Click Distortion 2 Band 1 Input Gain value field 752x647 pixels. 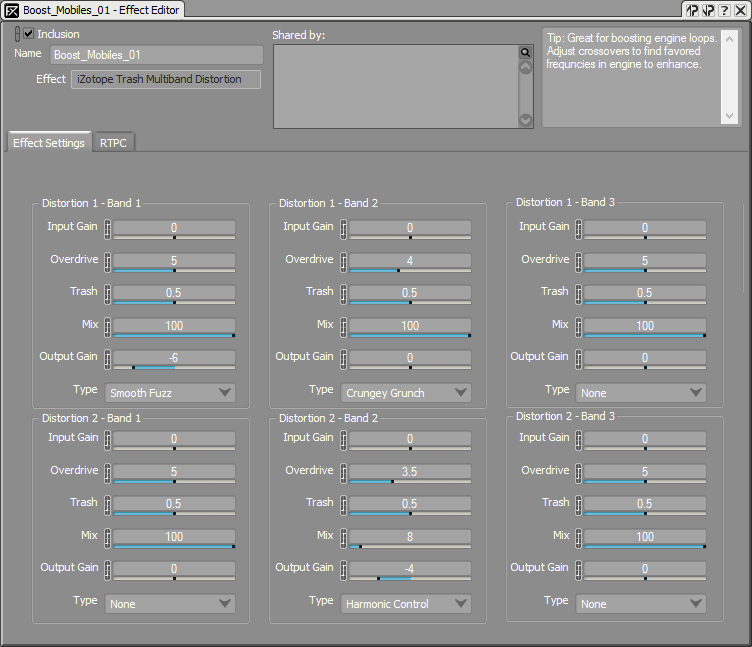click(174, 438)
